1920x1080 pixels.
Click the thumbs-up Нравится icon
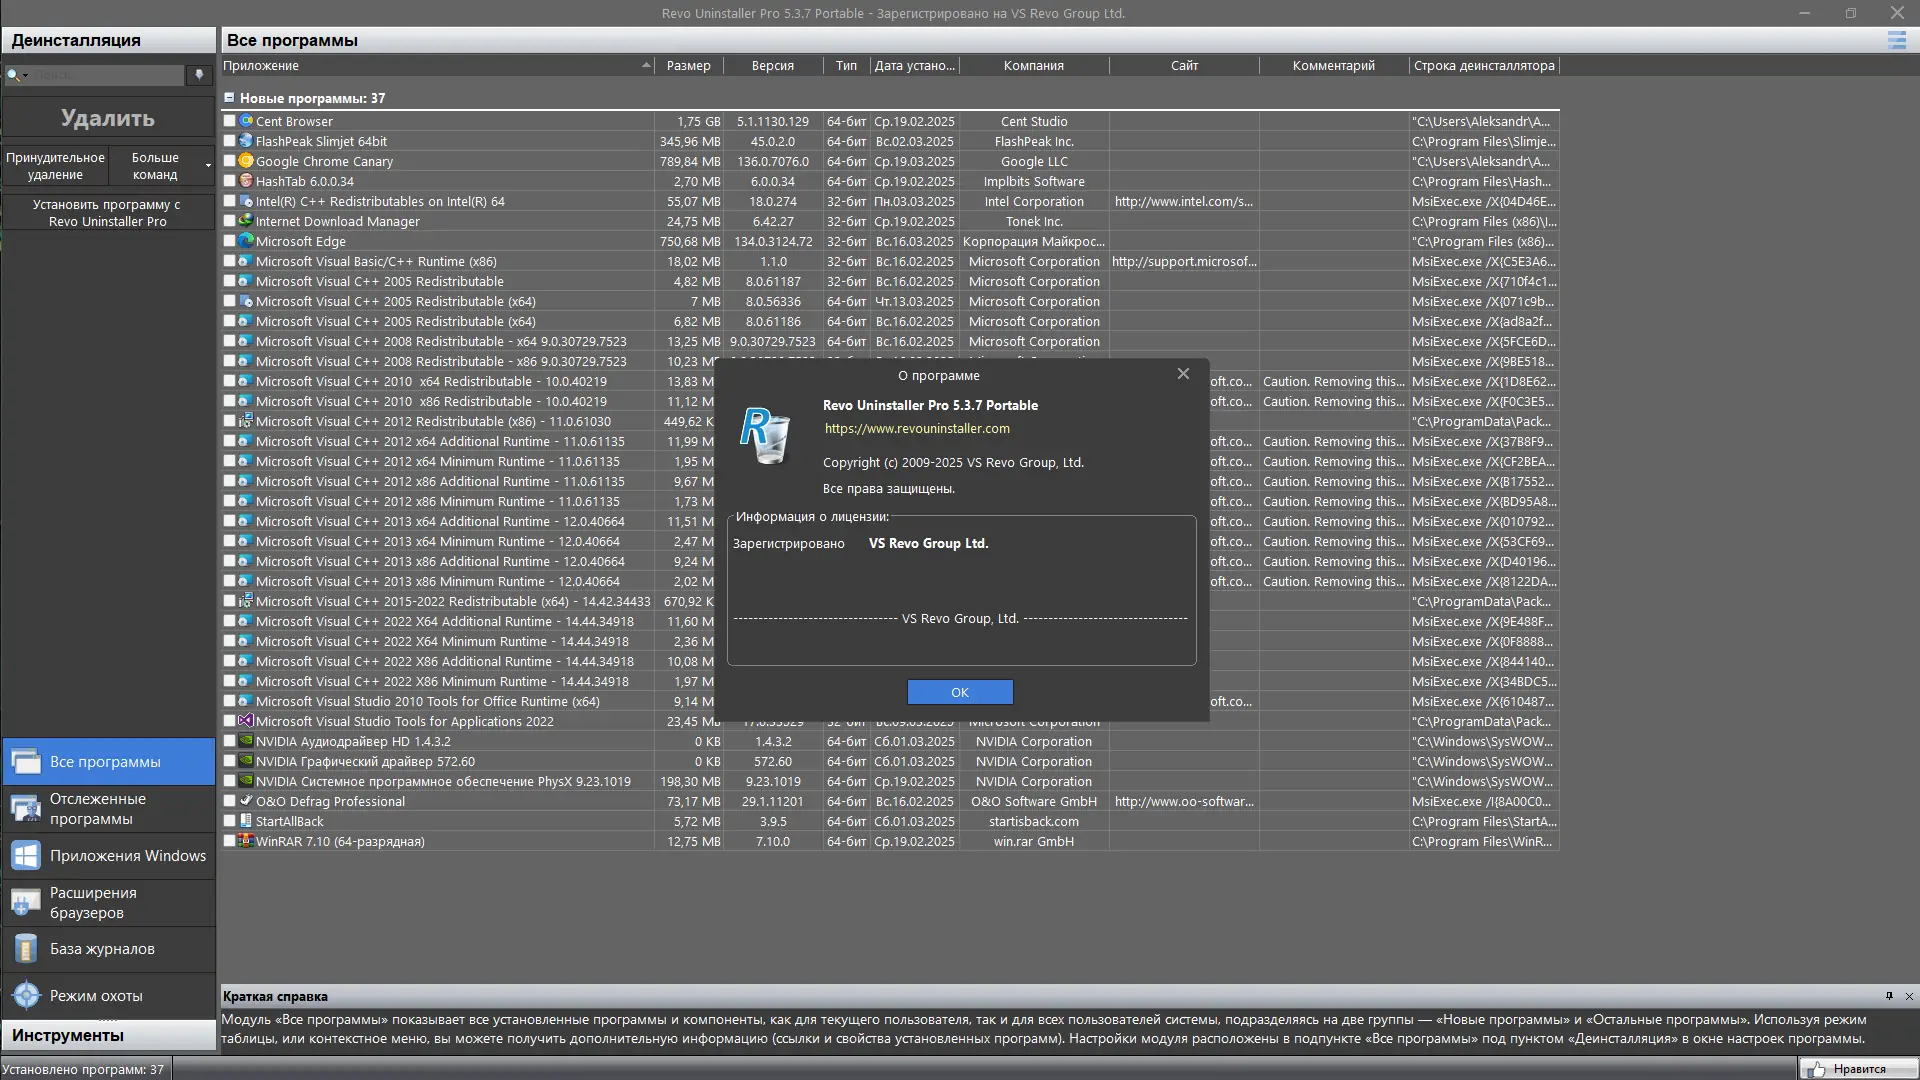click(x=1817, y=1069)
